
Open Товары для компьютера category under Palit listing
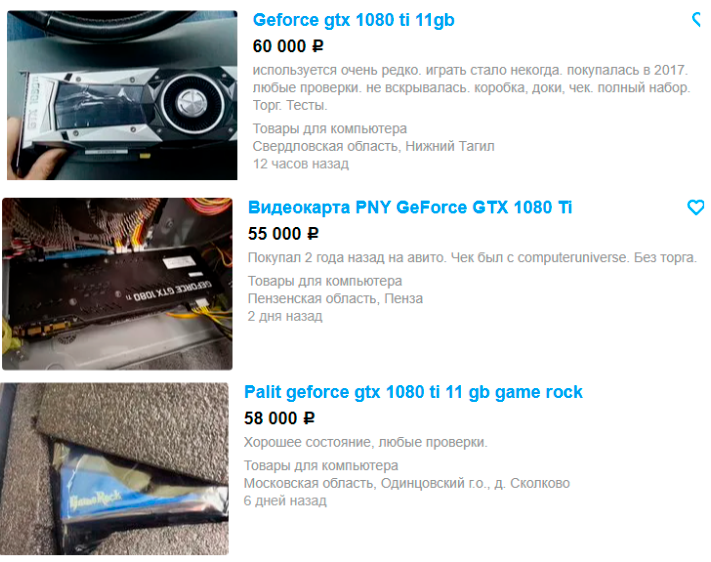coord(321,466)
